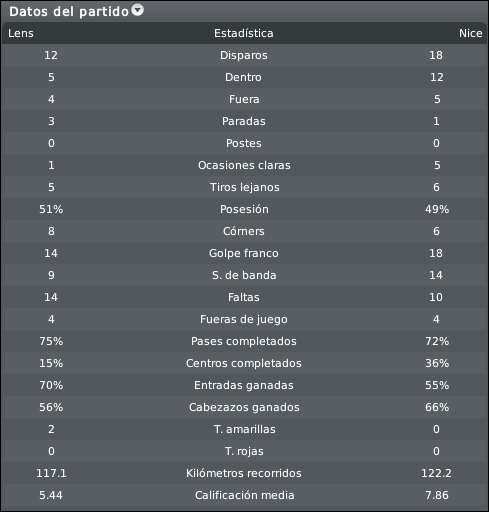
Task: Select the Lens column header
Action: 21,33
